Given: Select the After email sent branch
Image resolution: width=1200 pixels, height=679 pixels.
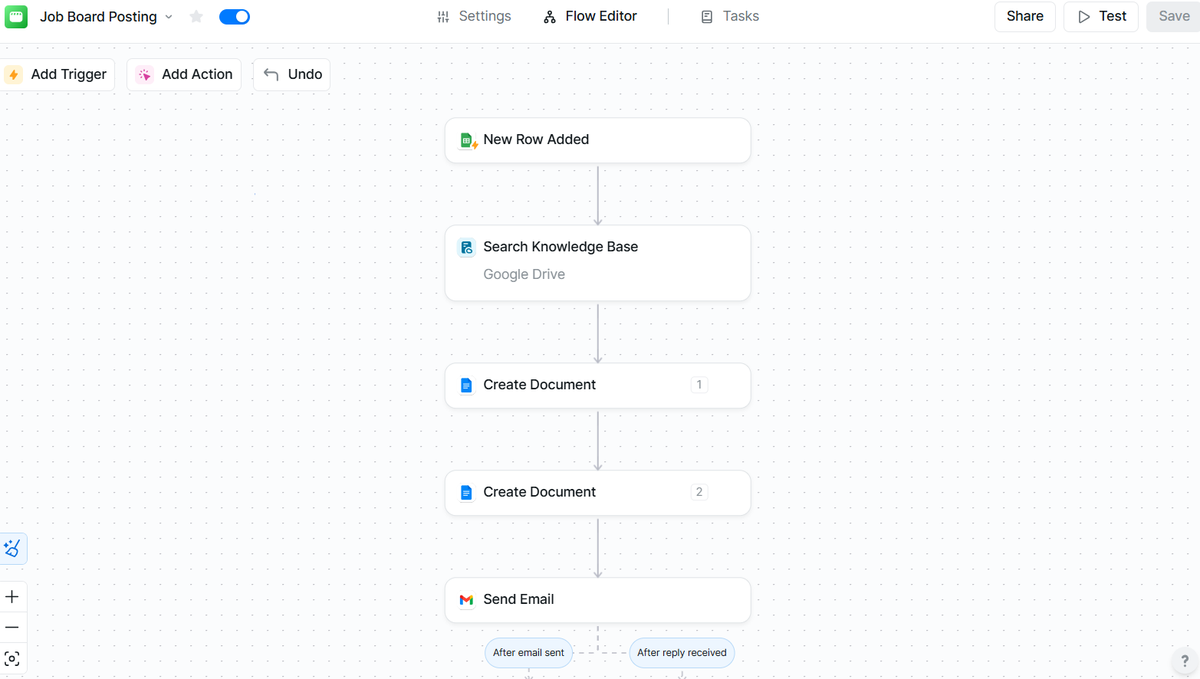Looking at the screenshot, I should (x=528, y=652).
